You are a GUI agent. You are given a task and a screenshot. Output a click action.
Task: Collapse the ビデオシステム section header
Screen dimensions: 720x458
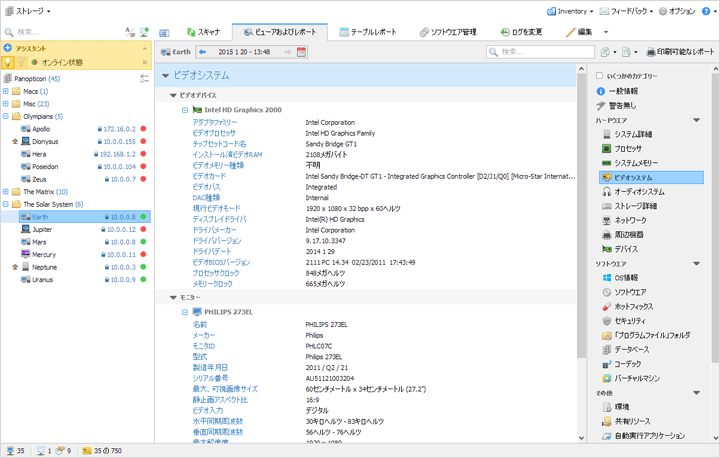click(165, 76)
